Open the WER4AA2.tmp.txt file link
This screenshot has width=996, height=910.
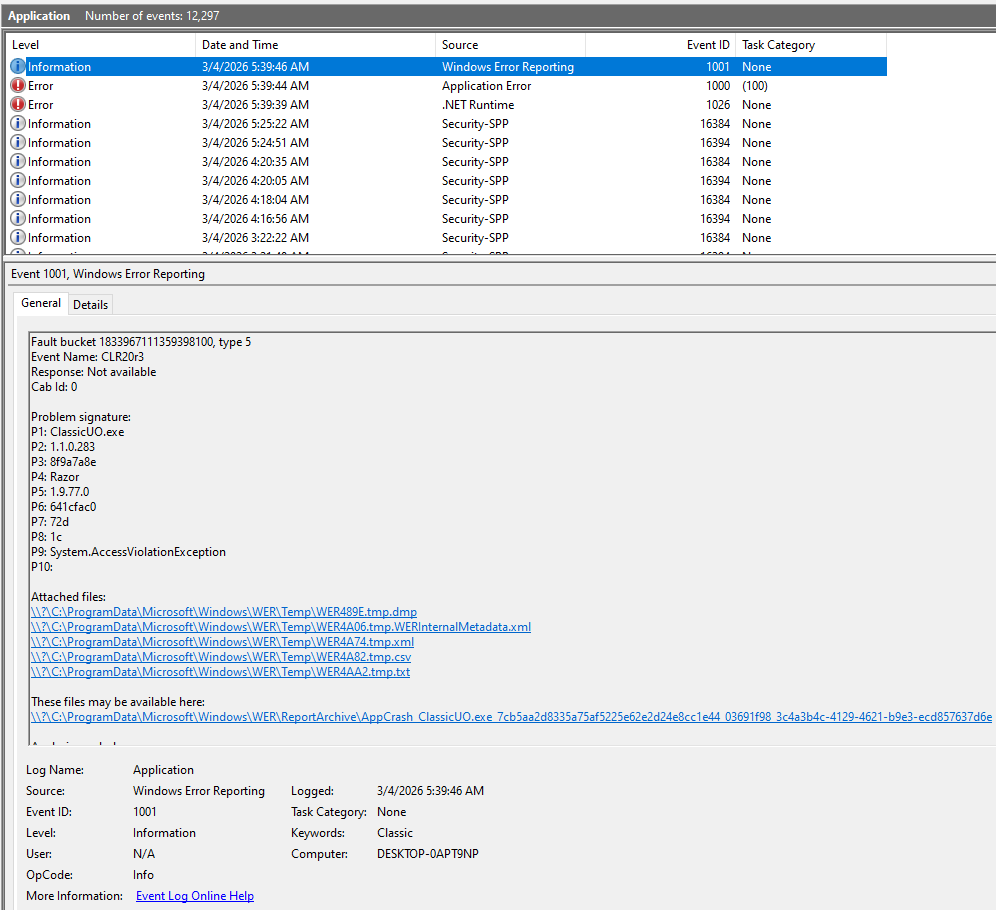click(220, 672)
